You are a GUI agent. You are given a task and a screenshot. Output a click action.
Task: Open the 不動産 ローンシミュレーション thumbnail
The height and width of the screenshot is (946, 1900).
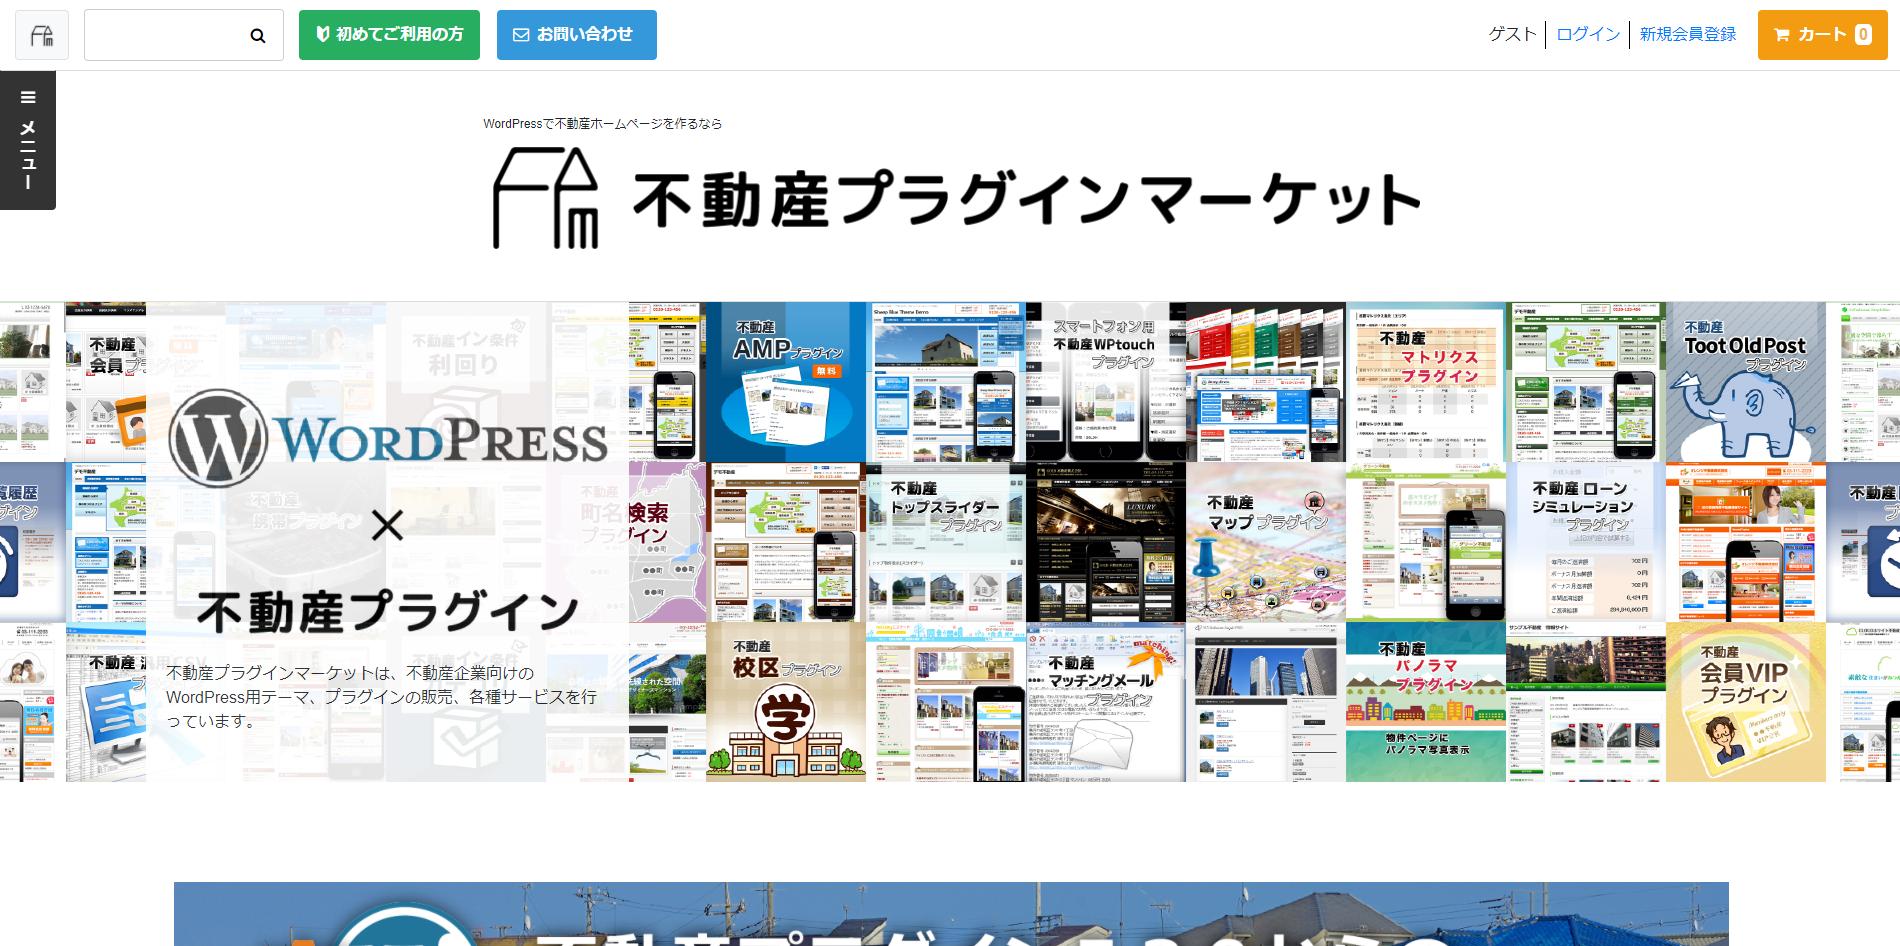pyautogui.click(x=1586, y=542)
